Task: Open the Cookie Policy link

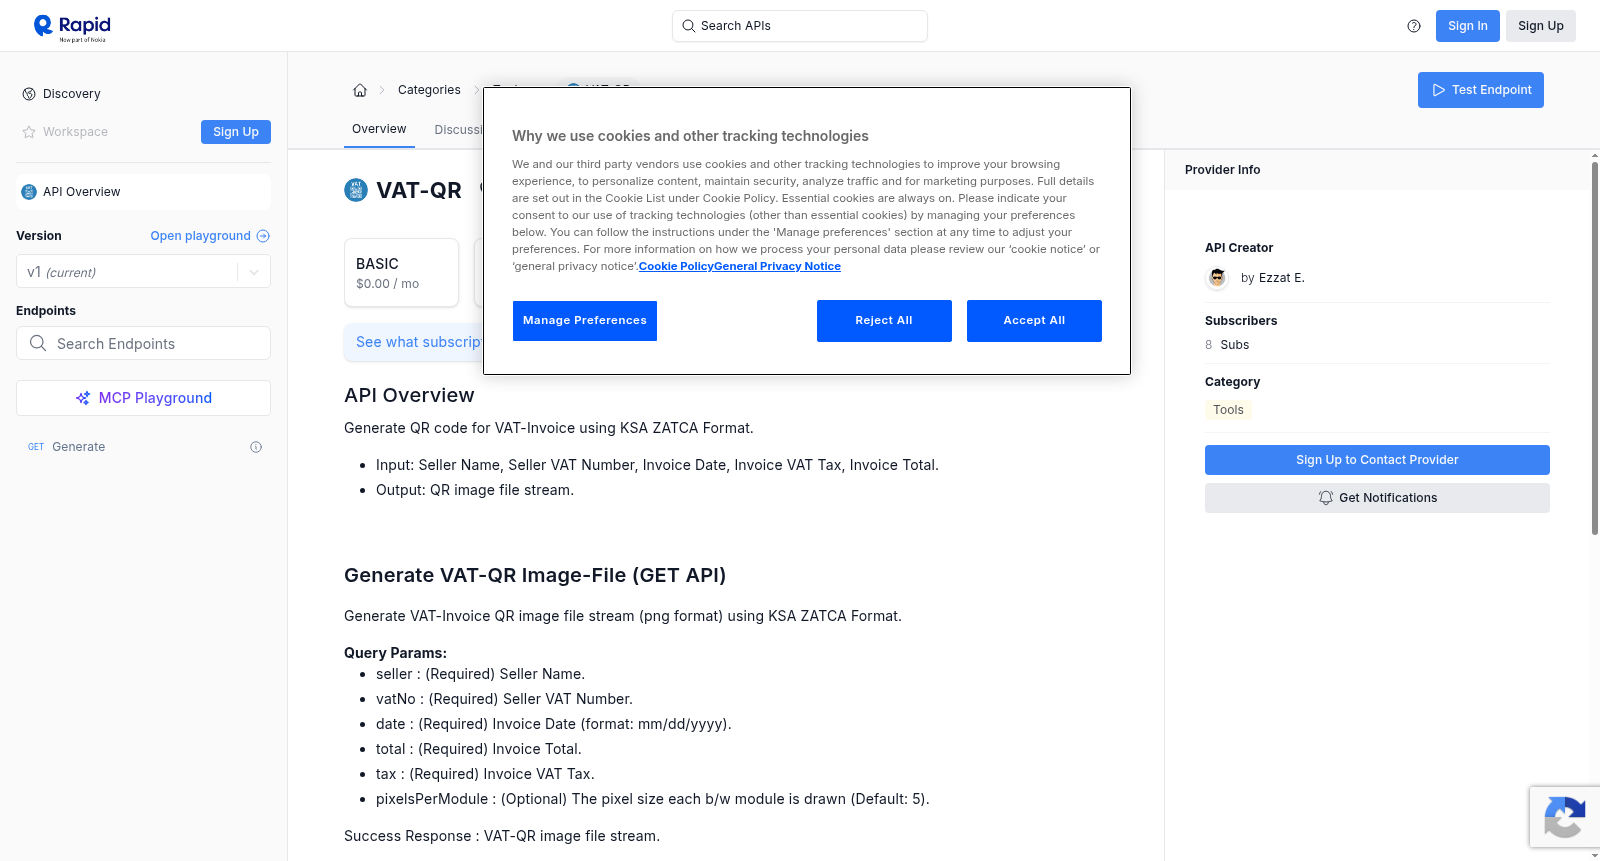Action: [676, 266]
